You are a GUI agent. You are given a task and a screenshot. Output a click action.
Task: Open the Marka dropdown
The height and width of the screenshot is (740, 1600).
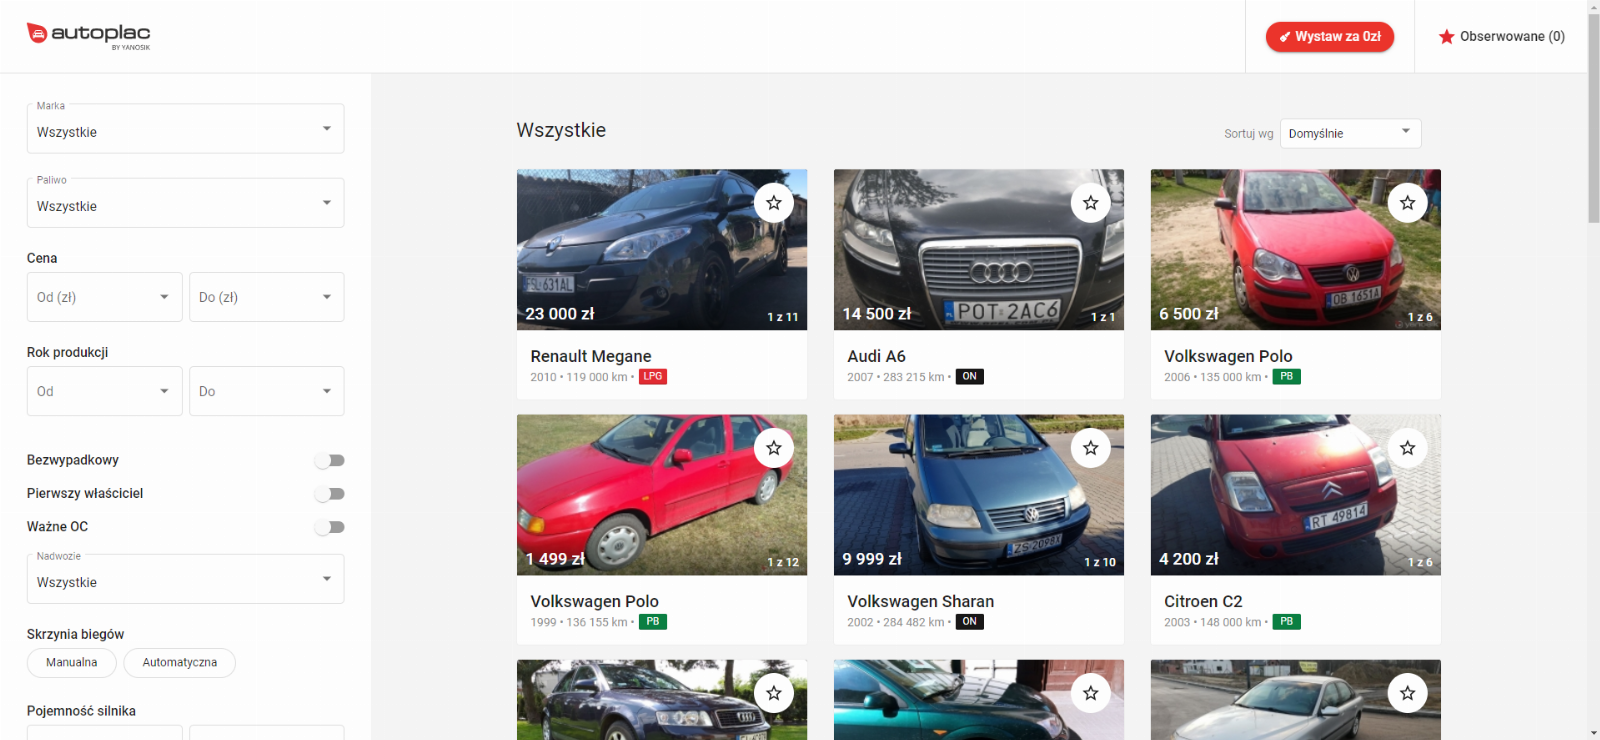point(185,131)
